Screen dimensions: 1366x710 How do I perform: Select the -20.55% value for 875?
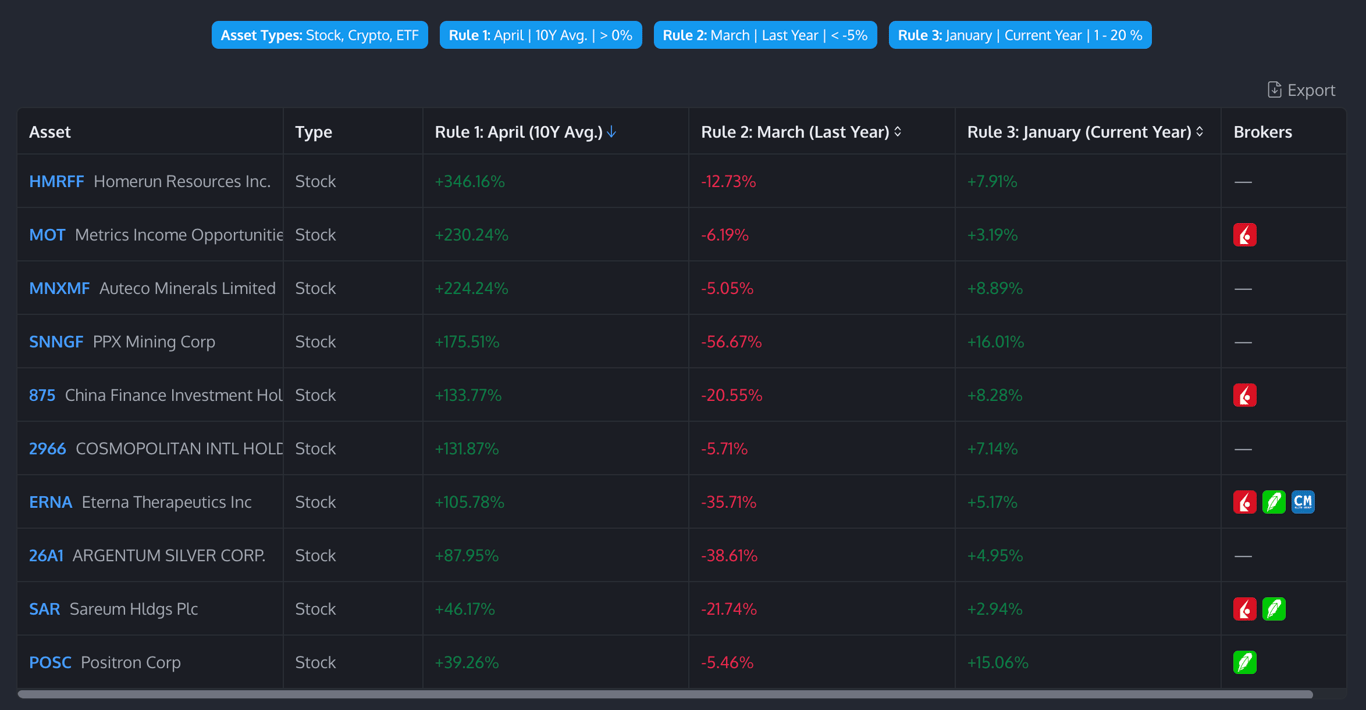click(x=731, y=395)
